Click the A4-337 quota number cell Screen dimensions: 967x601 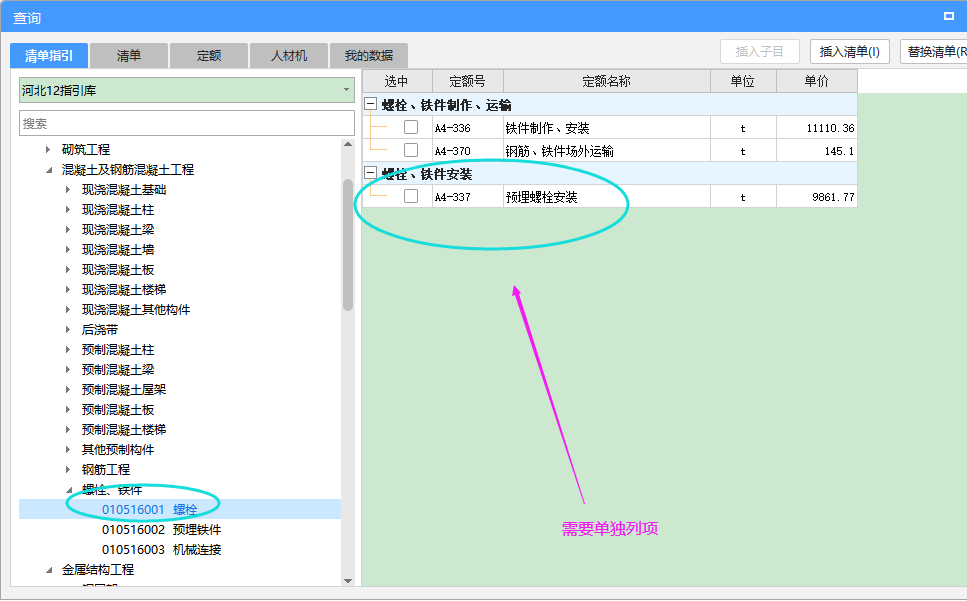[468, 197]
